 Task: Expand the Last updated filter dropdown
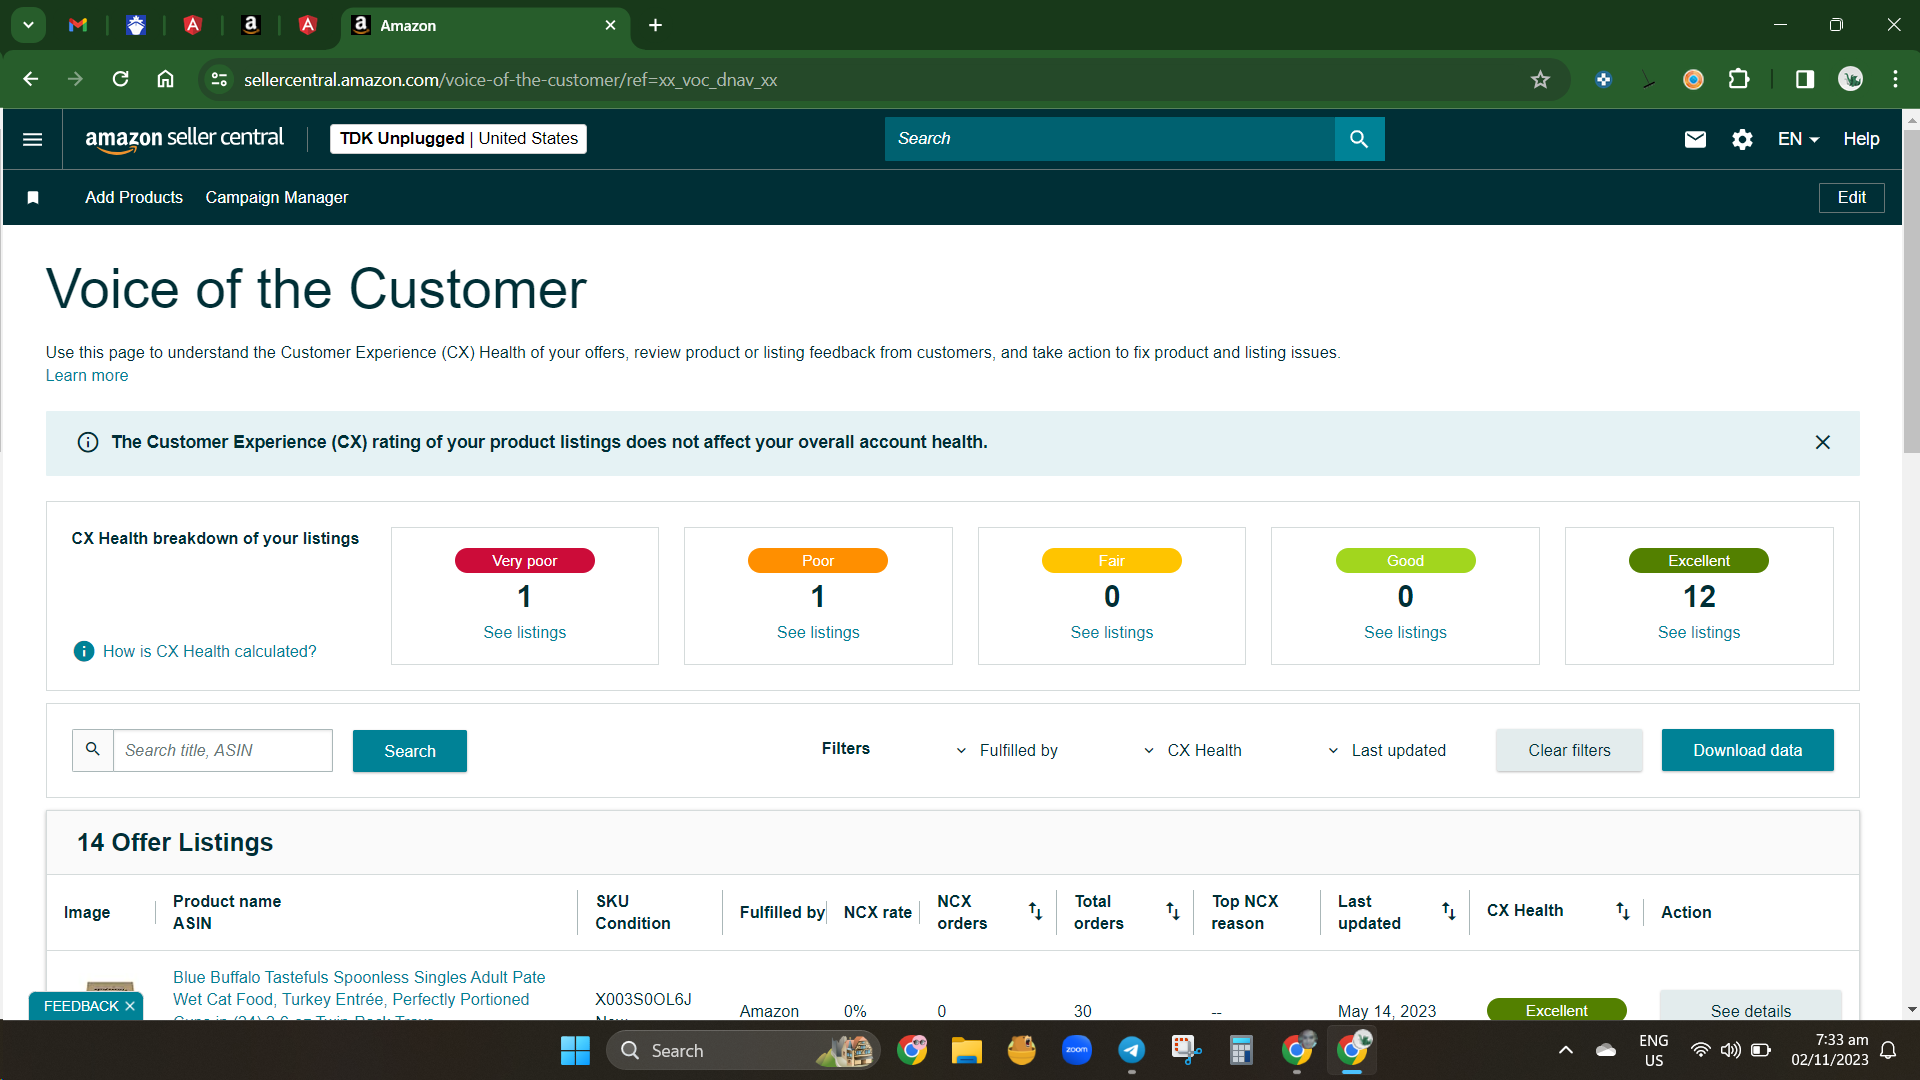1386,750
